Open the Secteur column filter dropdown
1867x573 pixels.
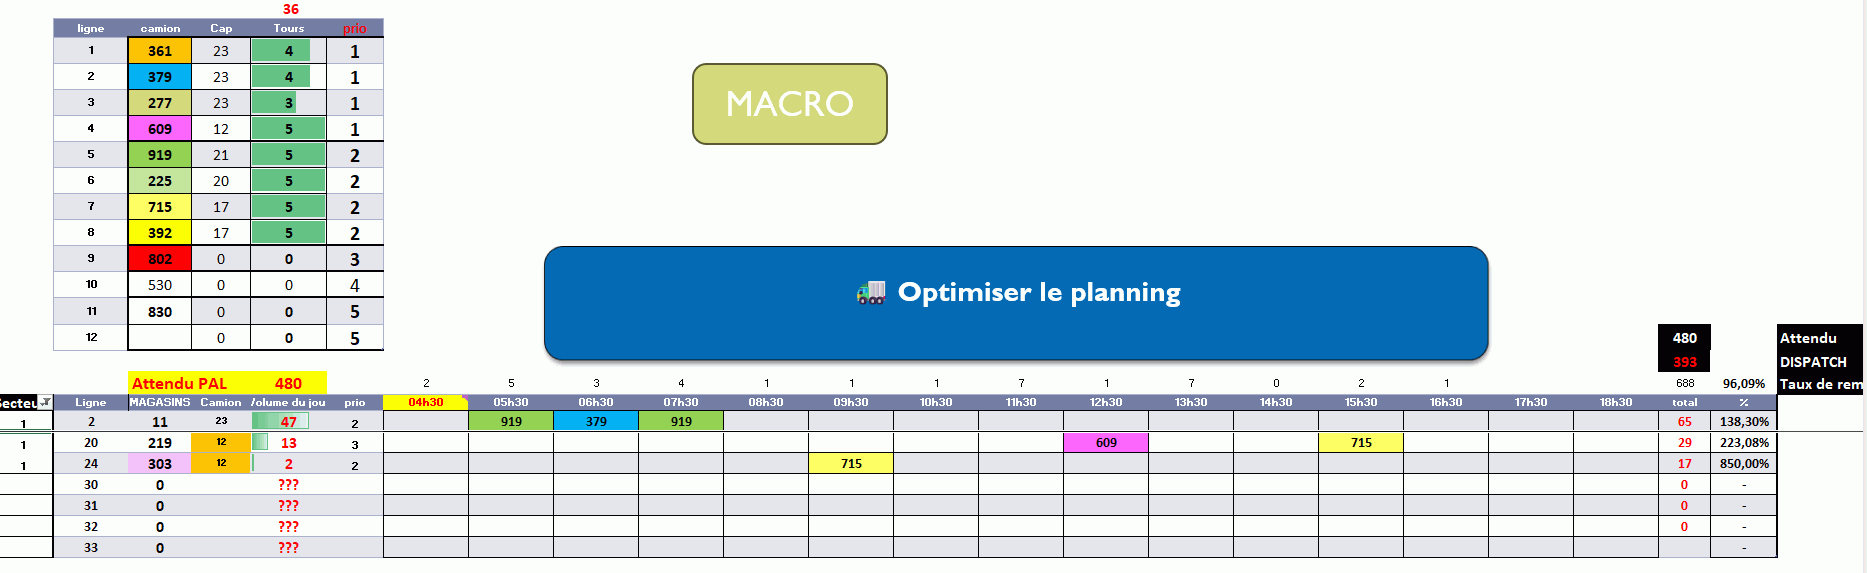click(45, 402)
